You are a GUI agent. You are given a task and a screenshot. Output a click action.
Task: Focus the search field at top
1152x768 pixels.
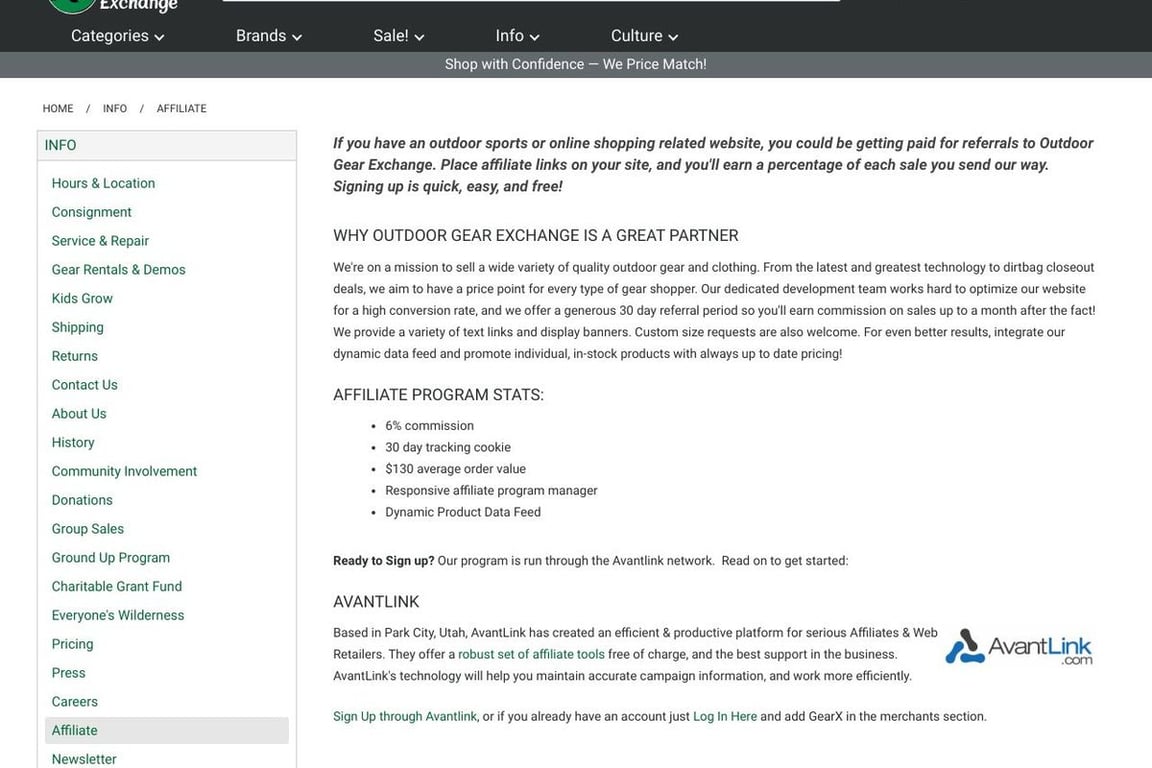(530, 1)
